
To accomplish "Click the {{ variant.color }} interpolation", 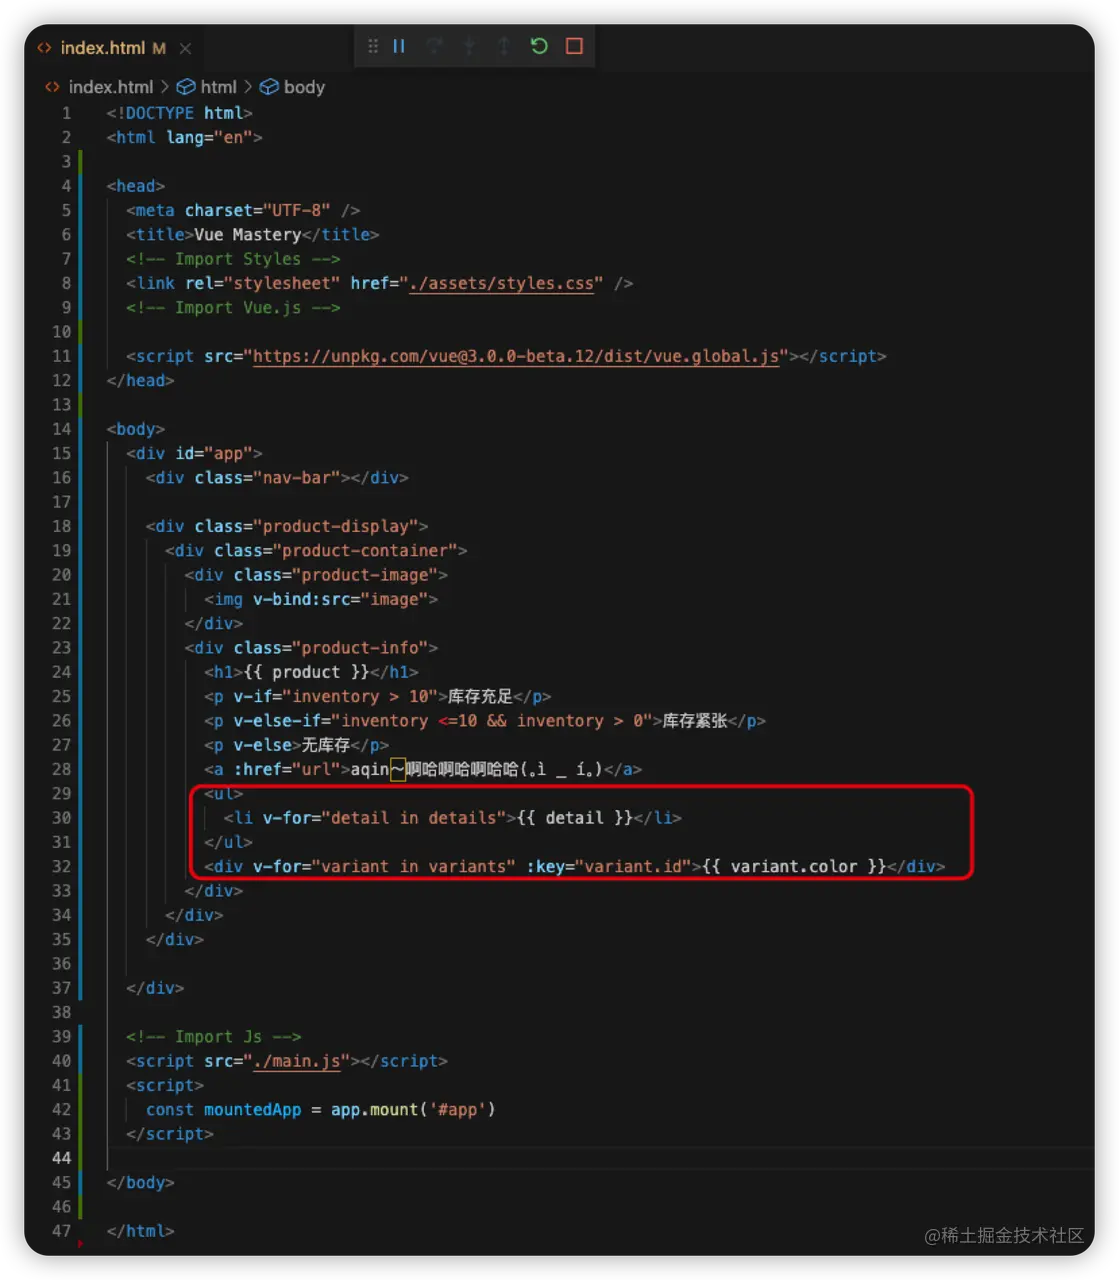I will (x=794, y=867).
